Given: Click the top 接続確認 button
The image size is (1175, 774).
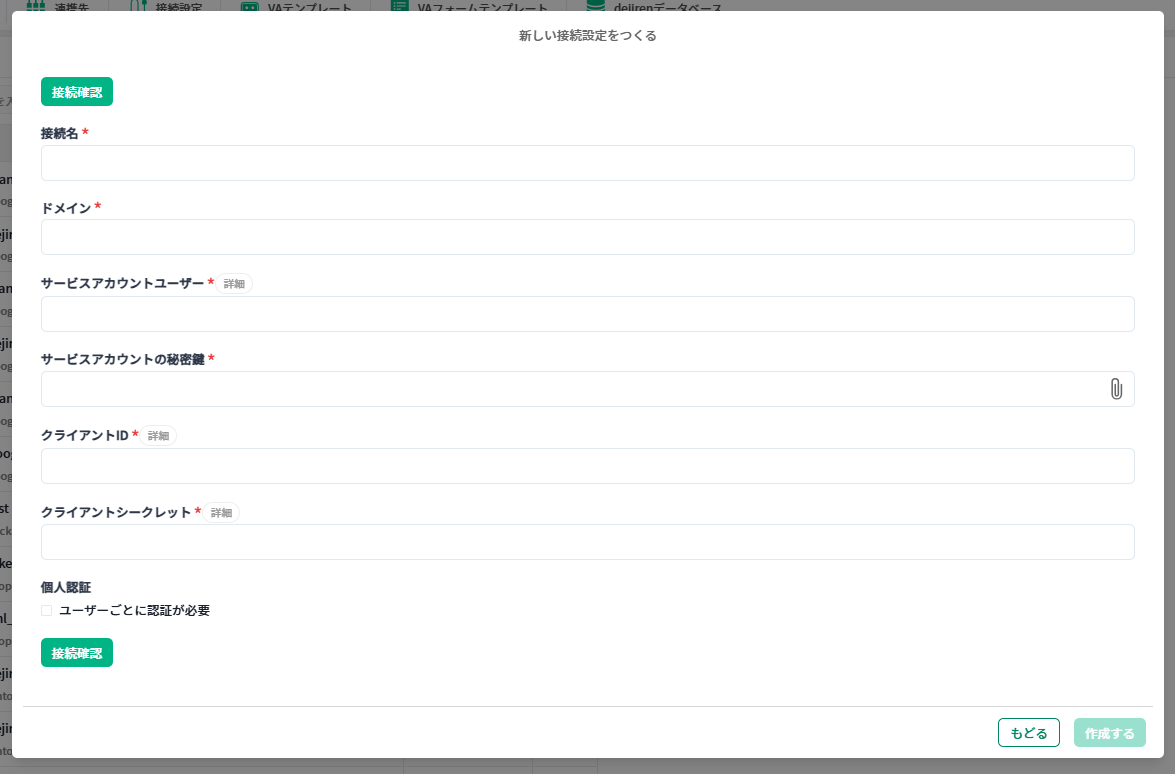Looking at the screenshot, I should pos(77,92).
